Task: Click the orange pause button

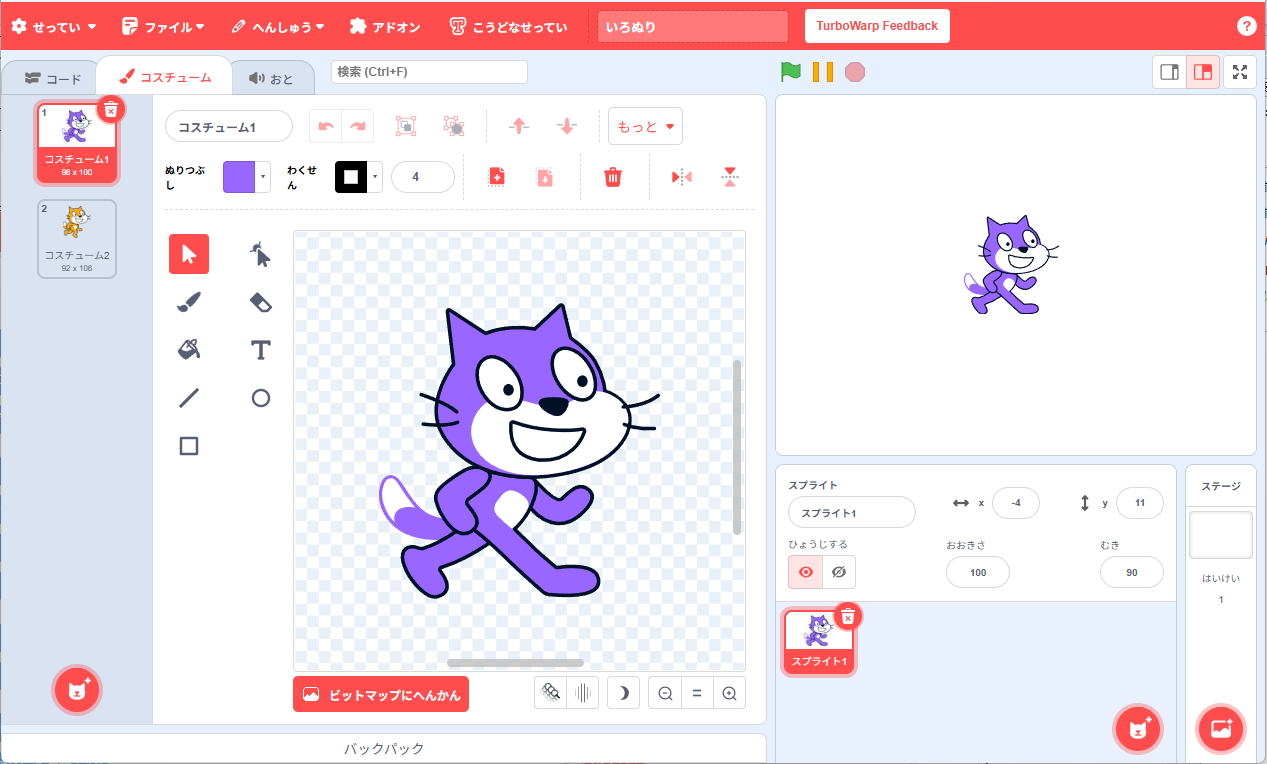Action: pyautogui.click(x=823, y=72)
